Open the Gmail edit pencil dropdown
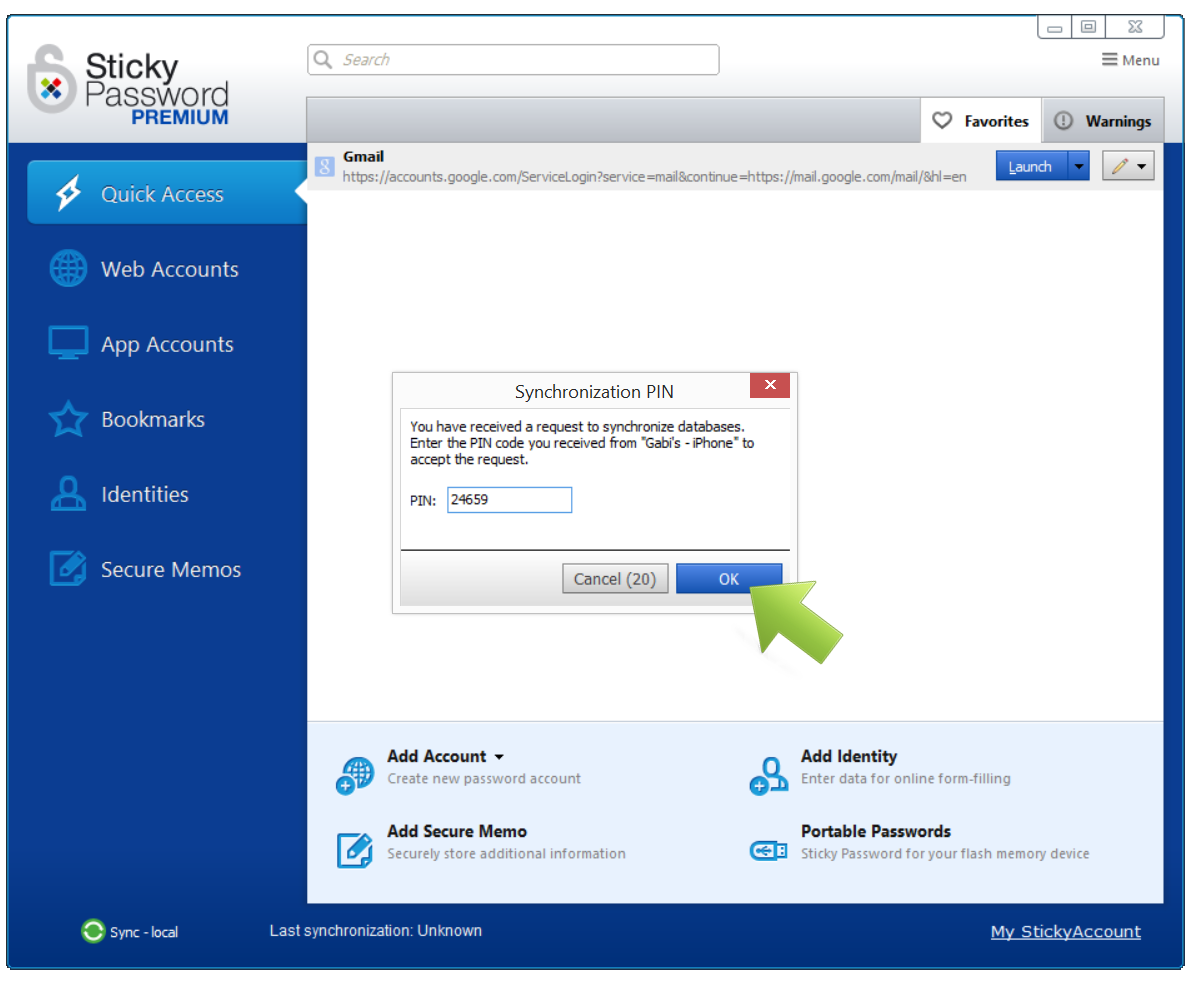1203x987 pixels. [1129, 166]
